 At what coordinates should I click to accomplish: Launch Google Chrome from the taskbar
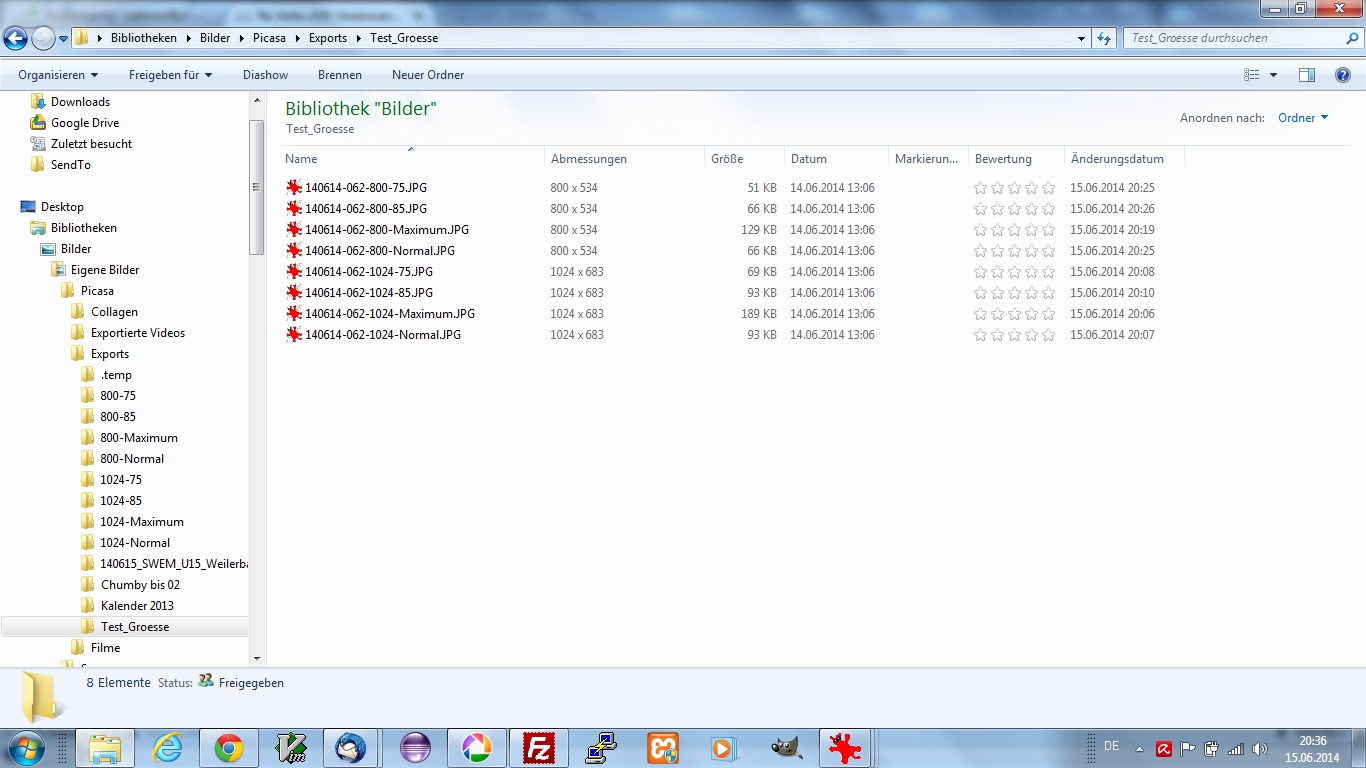pyautogui.click(x=229, y=748)
